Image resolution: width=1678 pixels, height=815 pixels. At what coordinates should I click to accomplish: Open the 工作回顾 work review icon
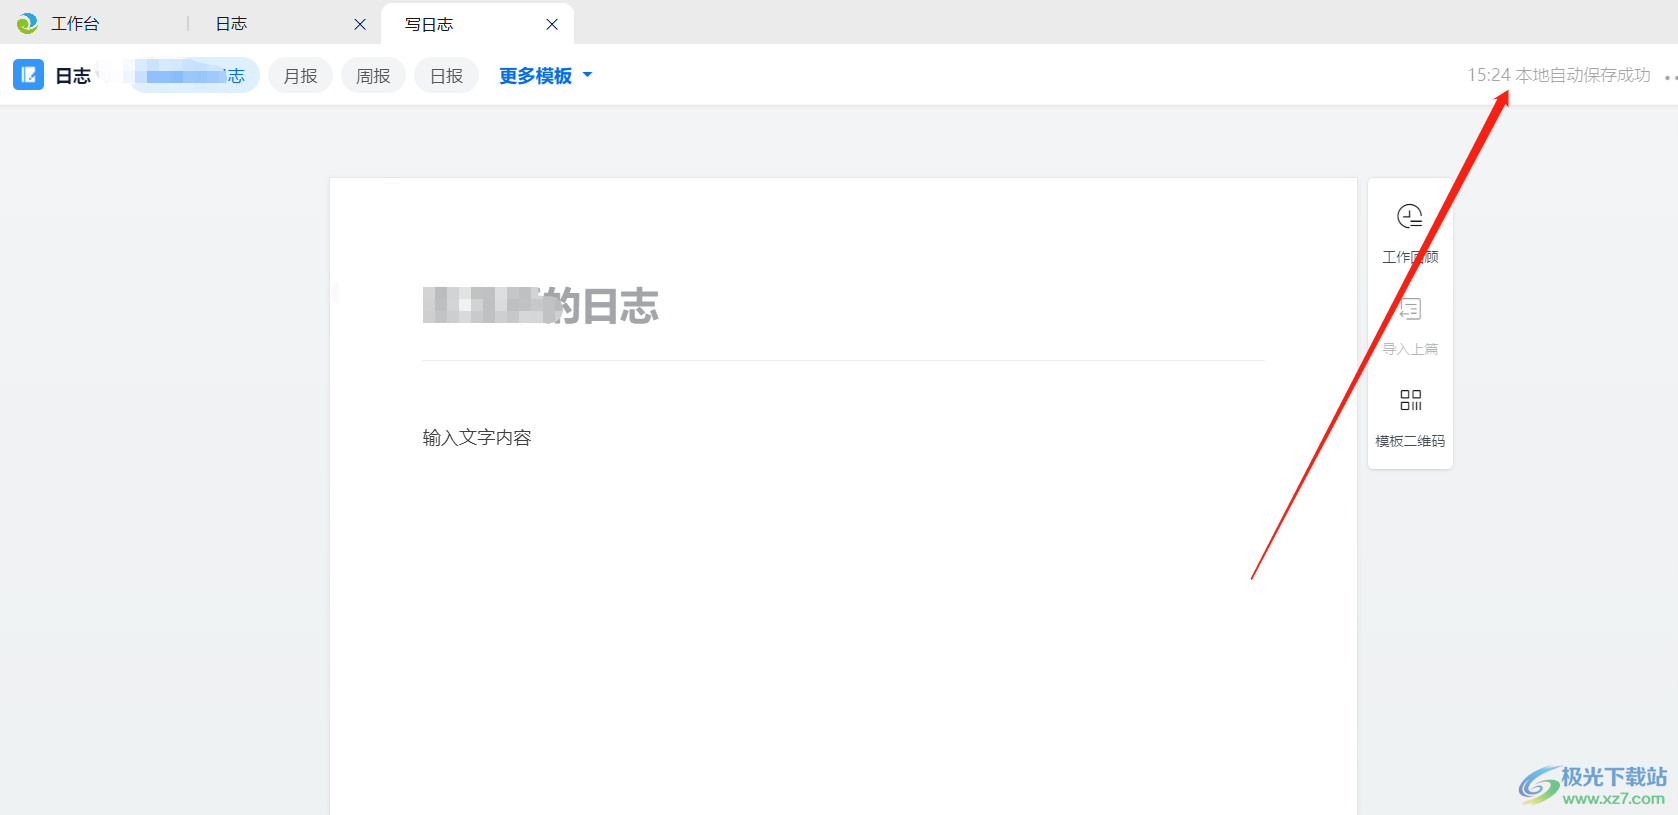click(1410, 217)
